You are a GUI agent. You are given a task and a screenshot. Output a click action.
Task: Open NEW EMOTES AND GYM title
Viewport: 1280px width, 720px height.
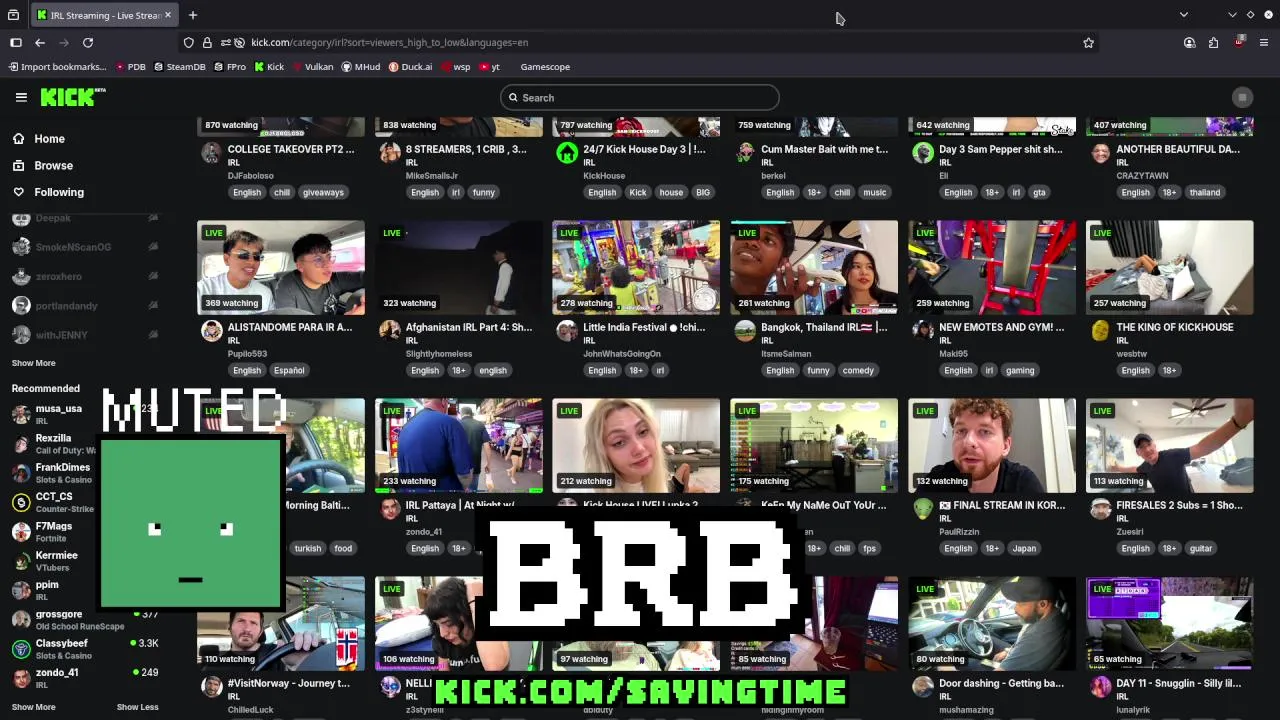[1001, 327]
